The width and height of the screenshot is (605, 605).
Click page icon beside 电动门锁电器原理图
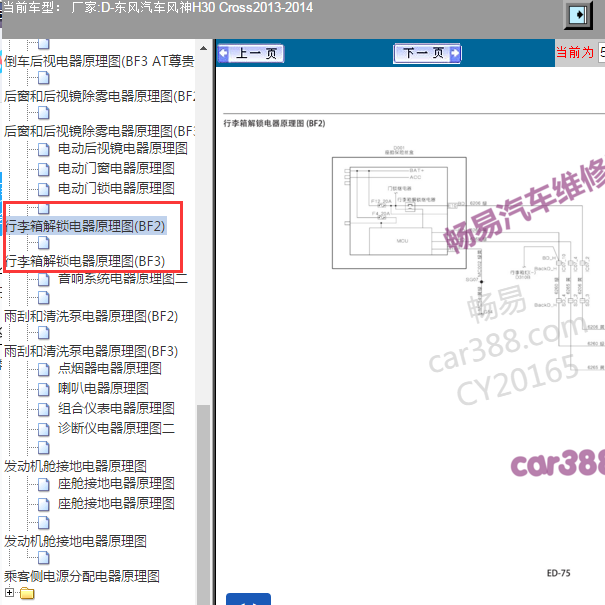coord(44,189)
